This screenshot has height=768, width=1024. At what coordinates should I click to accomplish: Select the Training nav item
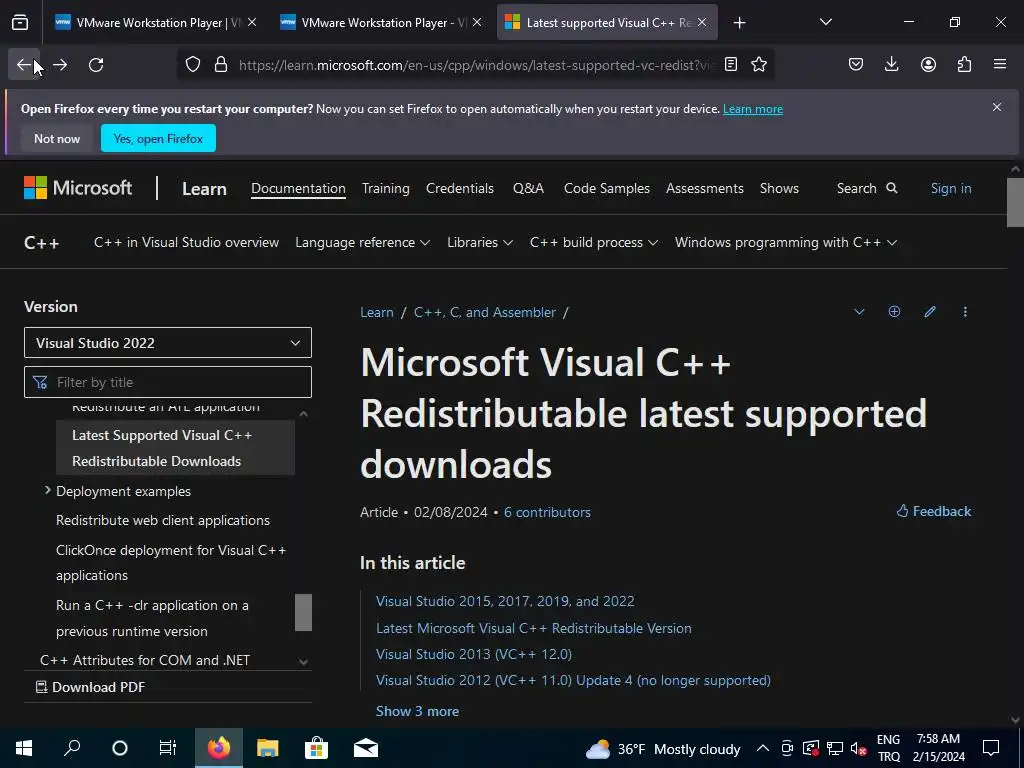point(386,188)
